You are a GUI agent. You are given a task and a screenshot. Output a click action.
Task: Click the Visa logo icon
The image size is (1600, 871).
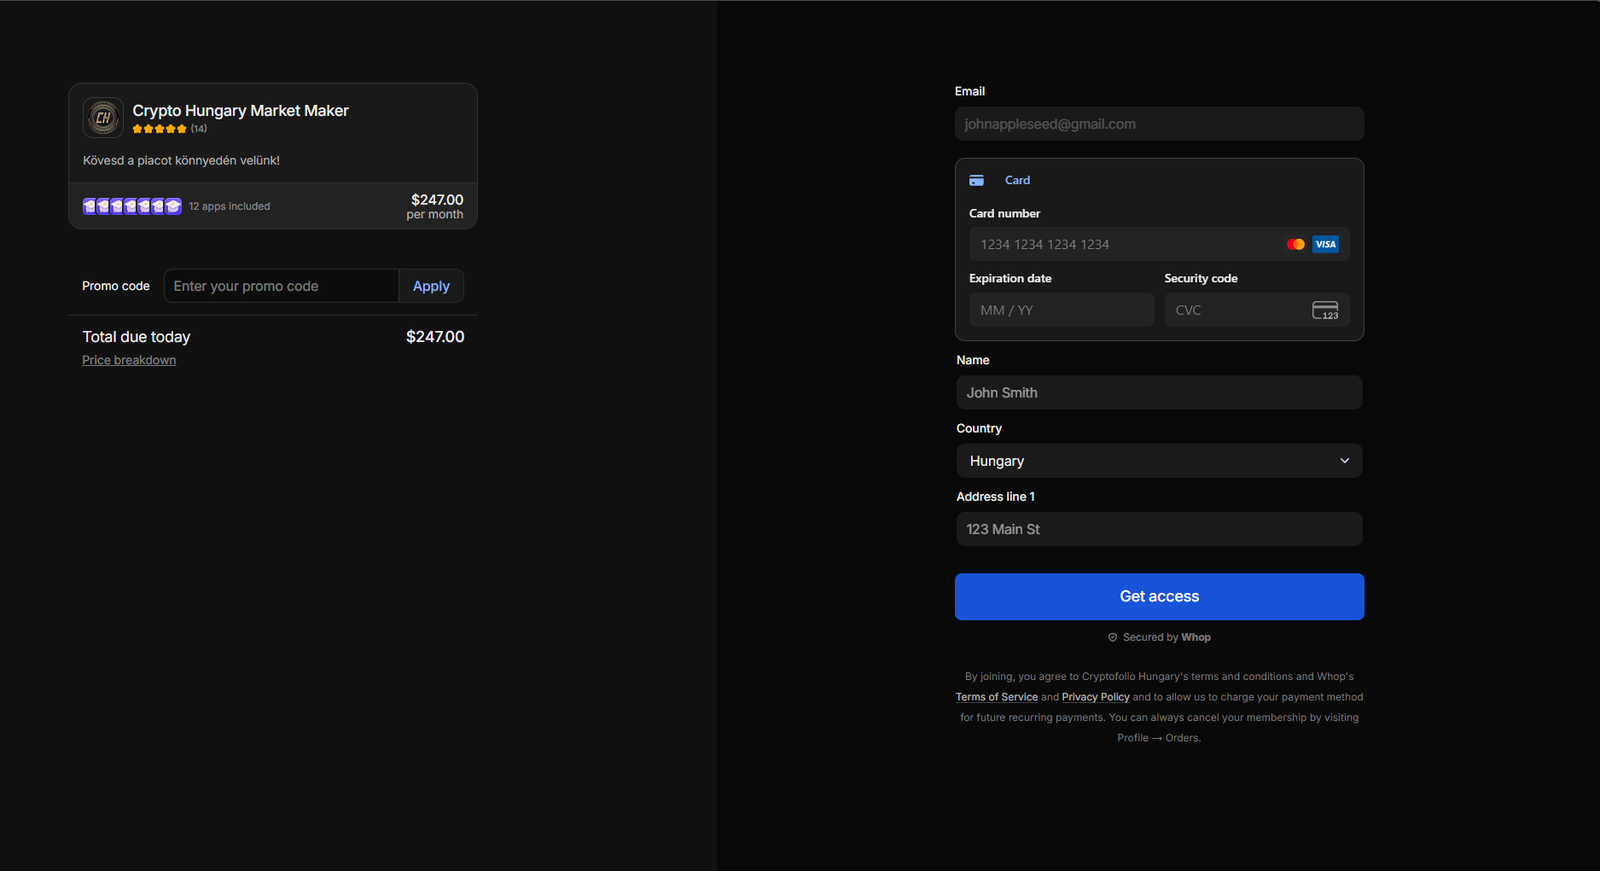pyautogui.click(x=1325, y=244)
